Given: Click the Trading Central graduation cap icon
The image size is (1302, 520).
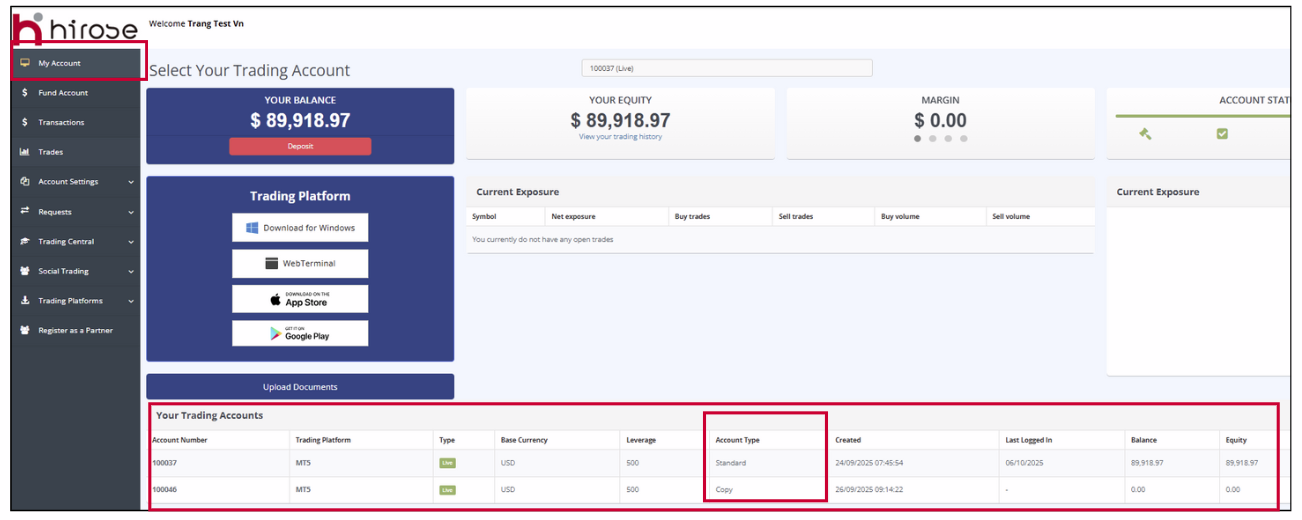Looking at the screenshot, I should (25, 241).
